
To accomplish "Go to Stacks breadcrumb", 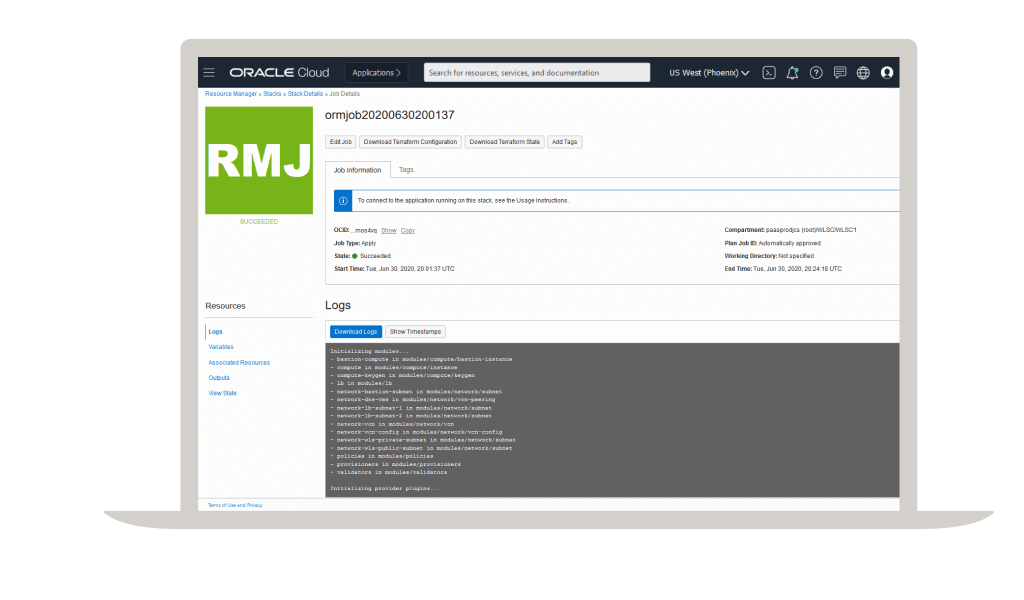I will (272, 94).
